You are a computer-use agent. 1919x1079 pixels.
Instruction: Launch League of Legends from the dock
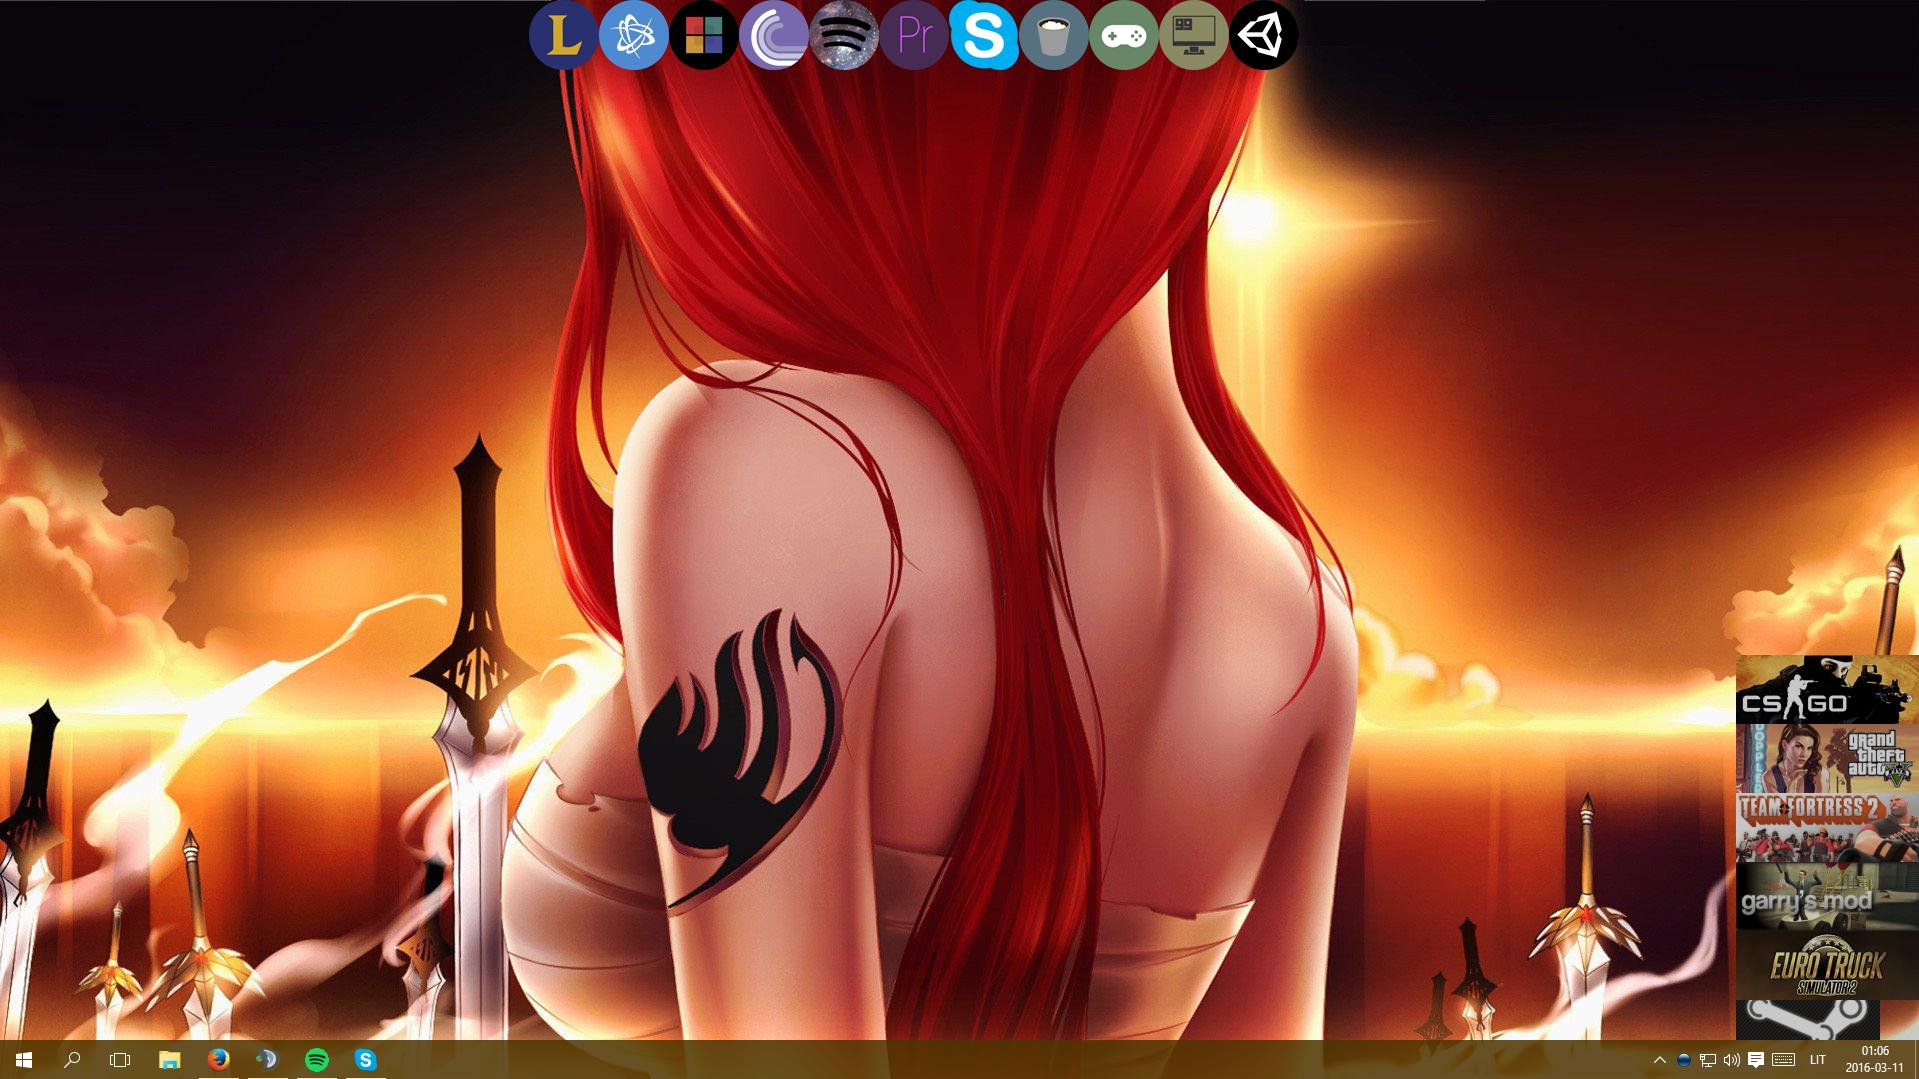(563, 35)
